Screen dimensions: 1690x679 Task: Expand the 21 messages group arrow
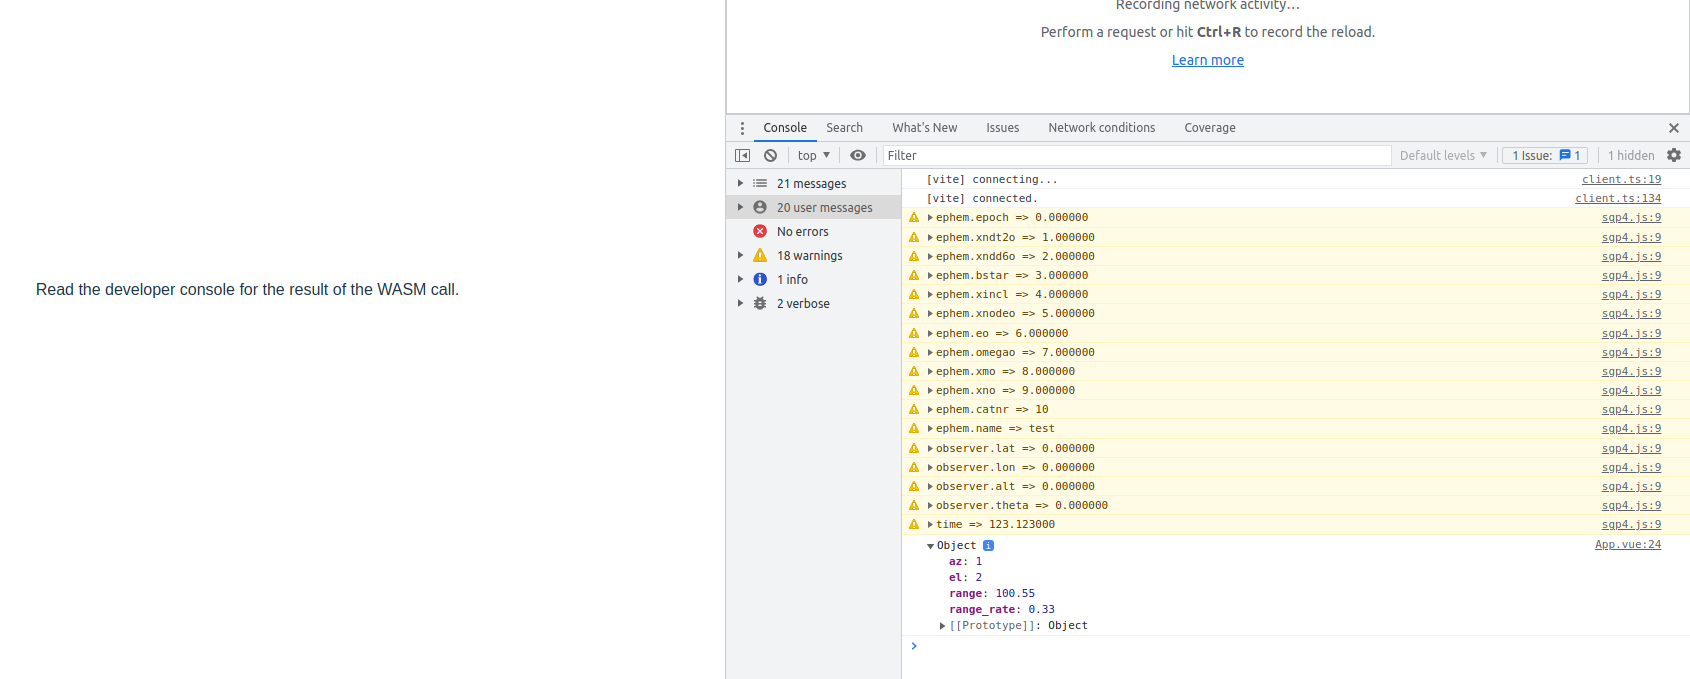(740, 183)
